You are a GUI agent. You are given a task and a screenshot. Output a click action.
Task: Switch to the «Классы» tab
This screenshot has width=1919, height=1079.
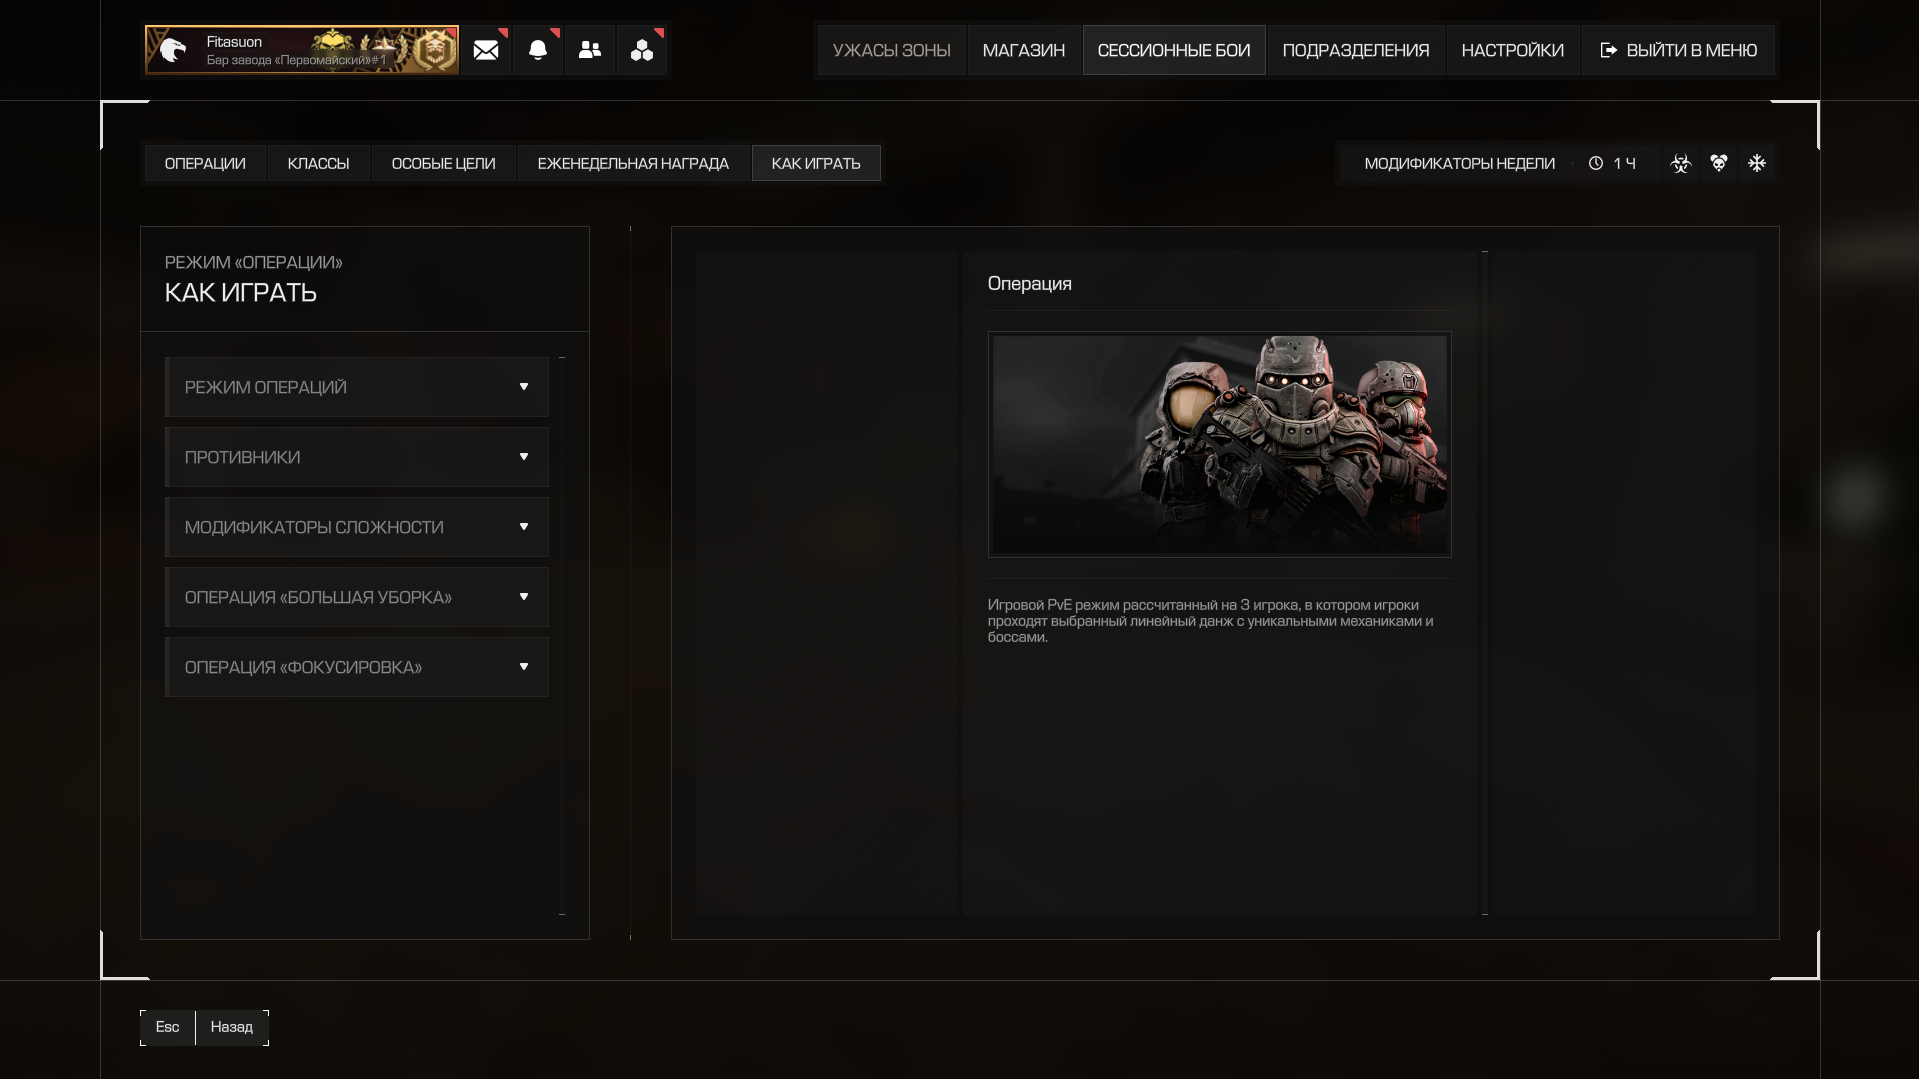pyautogui.click(x=318, y=163)
